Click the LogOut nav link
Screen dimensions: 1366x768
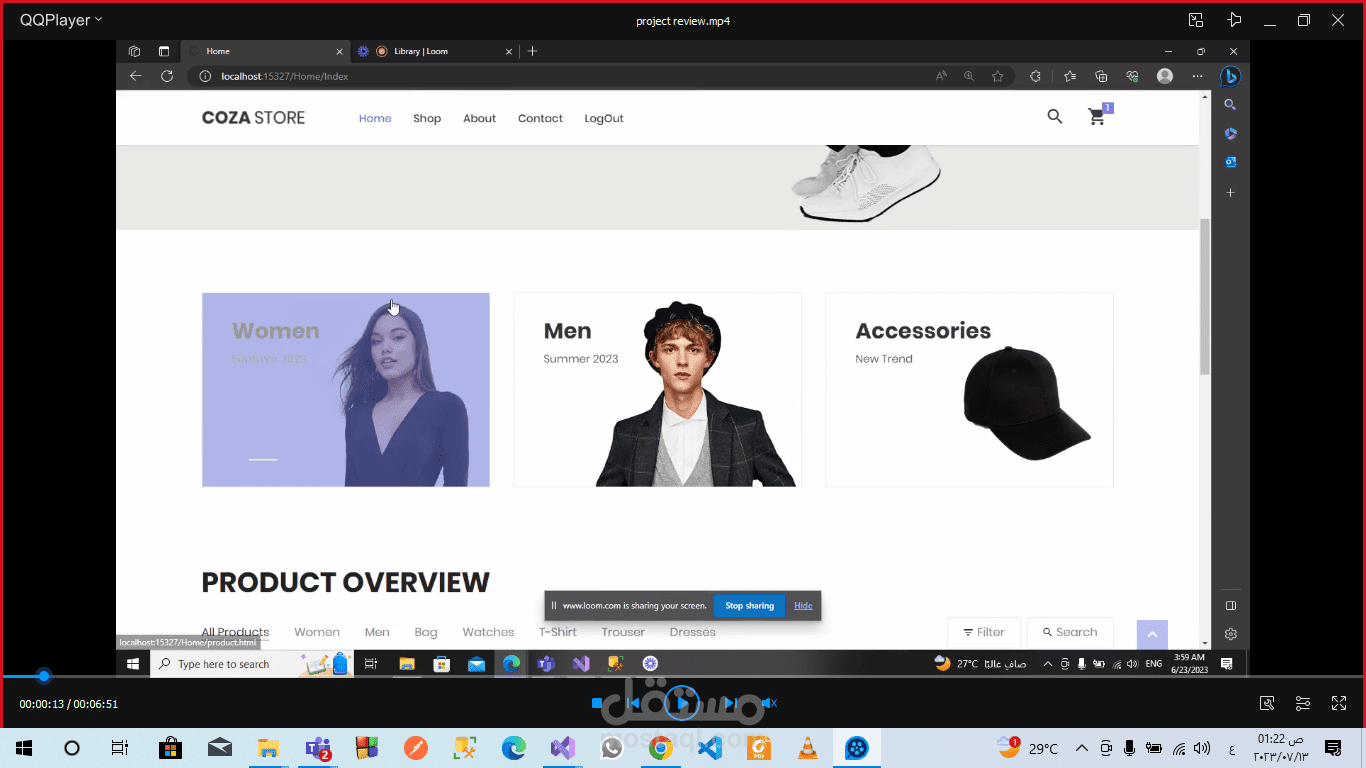point(604,118)
